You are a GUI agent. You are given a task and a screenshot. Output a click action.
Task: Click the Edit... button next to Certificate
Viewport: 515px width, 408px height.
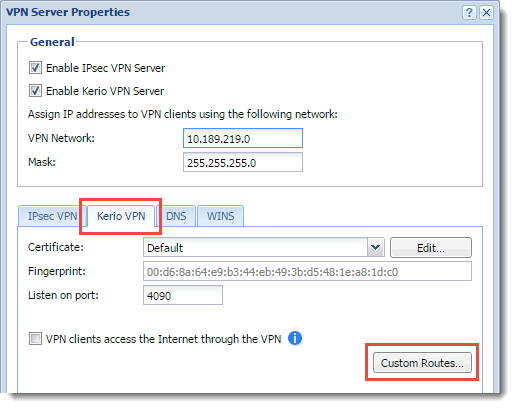click(431, 248)
